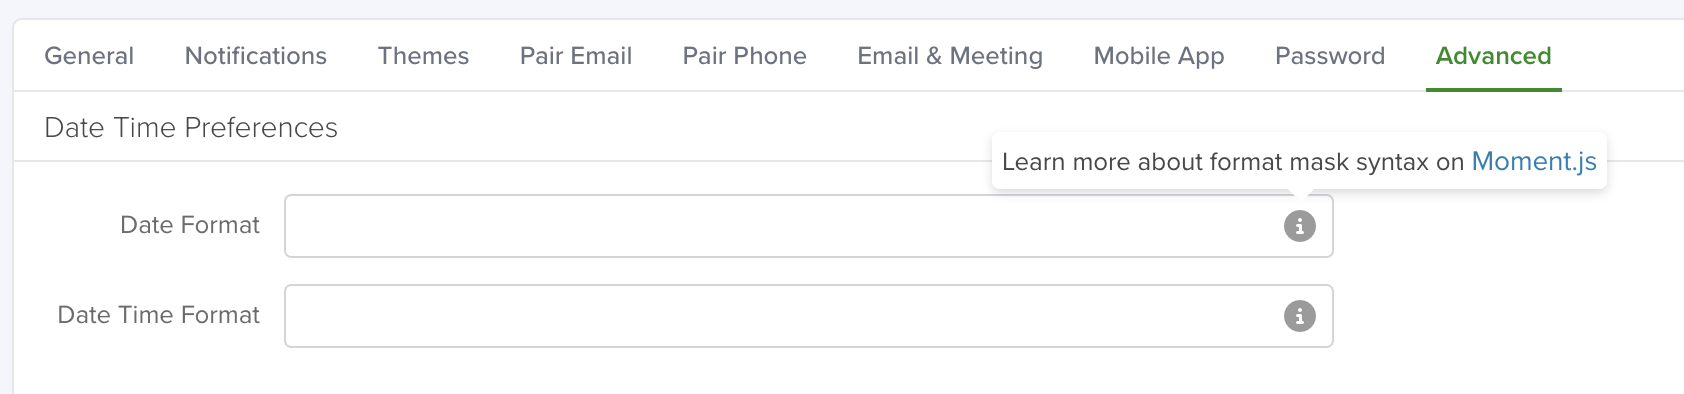Click the Date Time Format field label

pos(159,315)
